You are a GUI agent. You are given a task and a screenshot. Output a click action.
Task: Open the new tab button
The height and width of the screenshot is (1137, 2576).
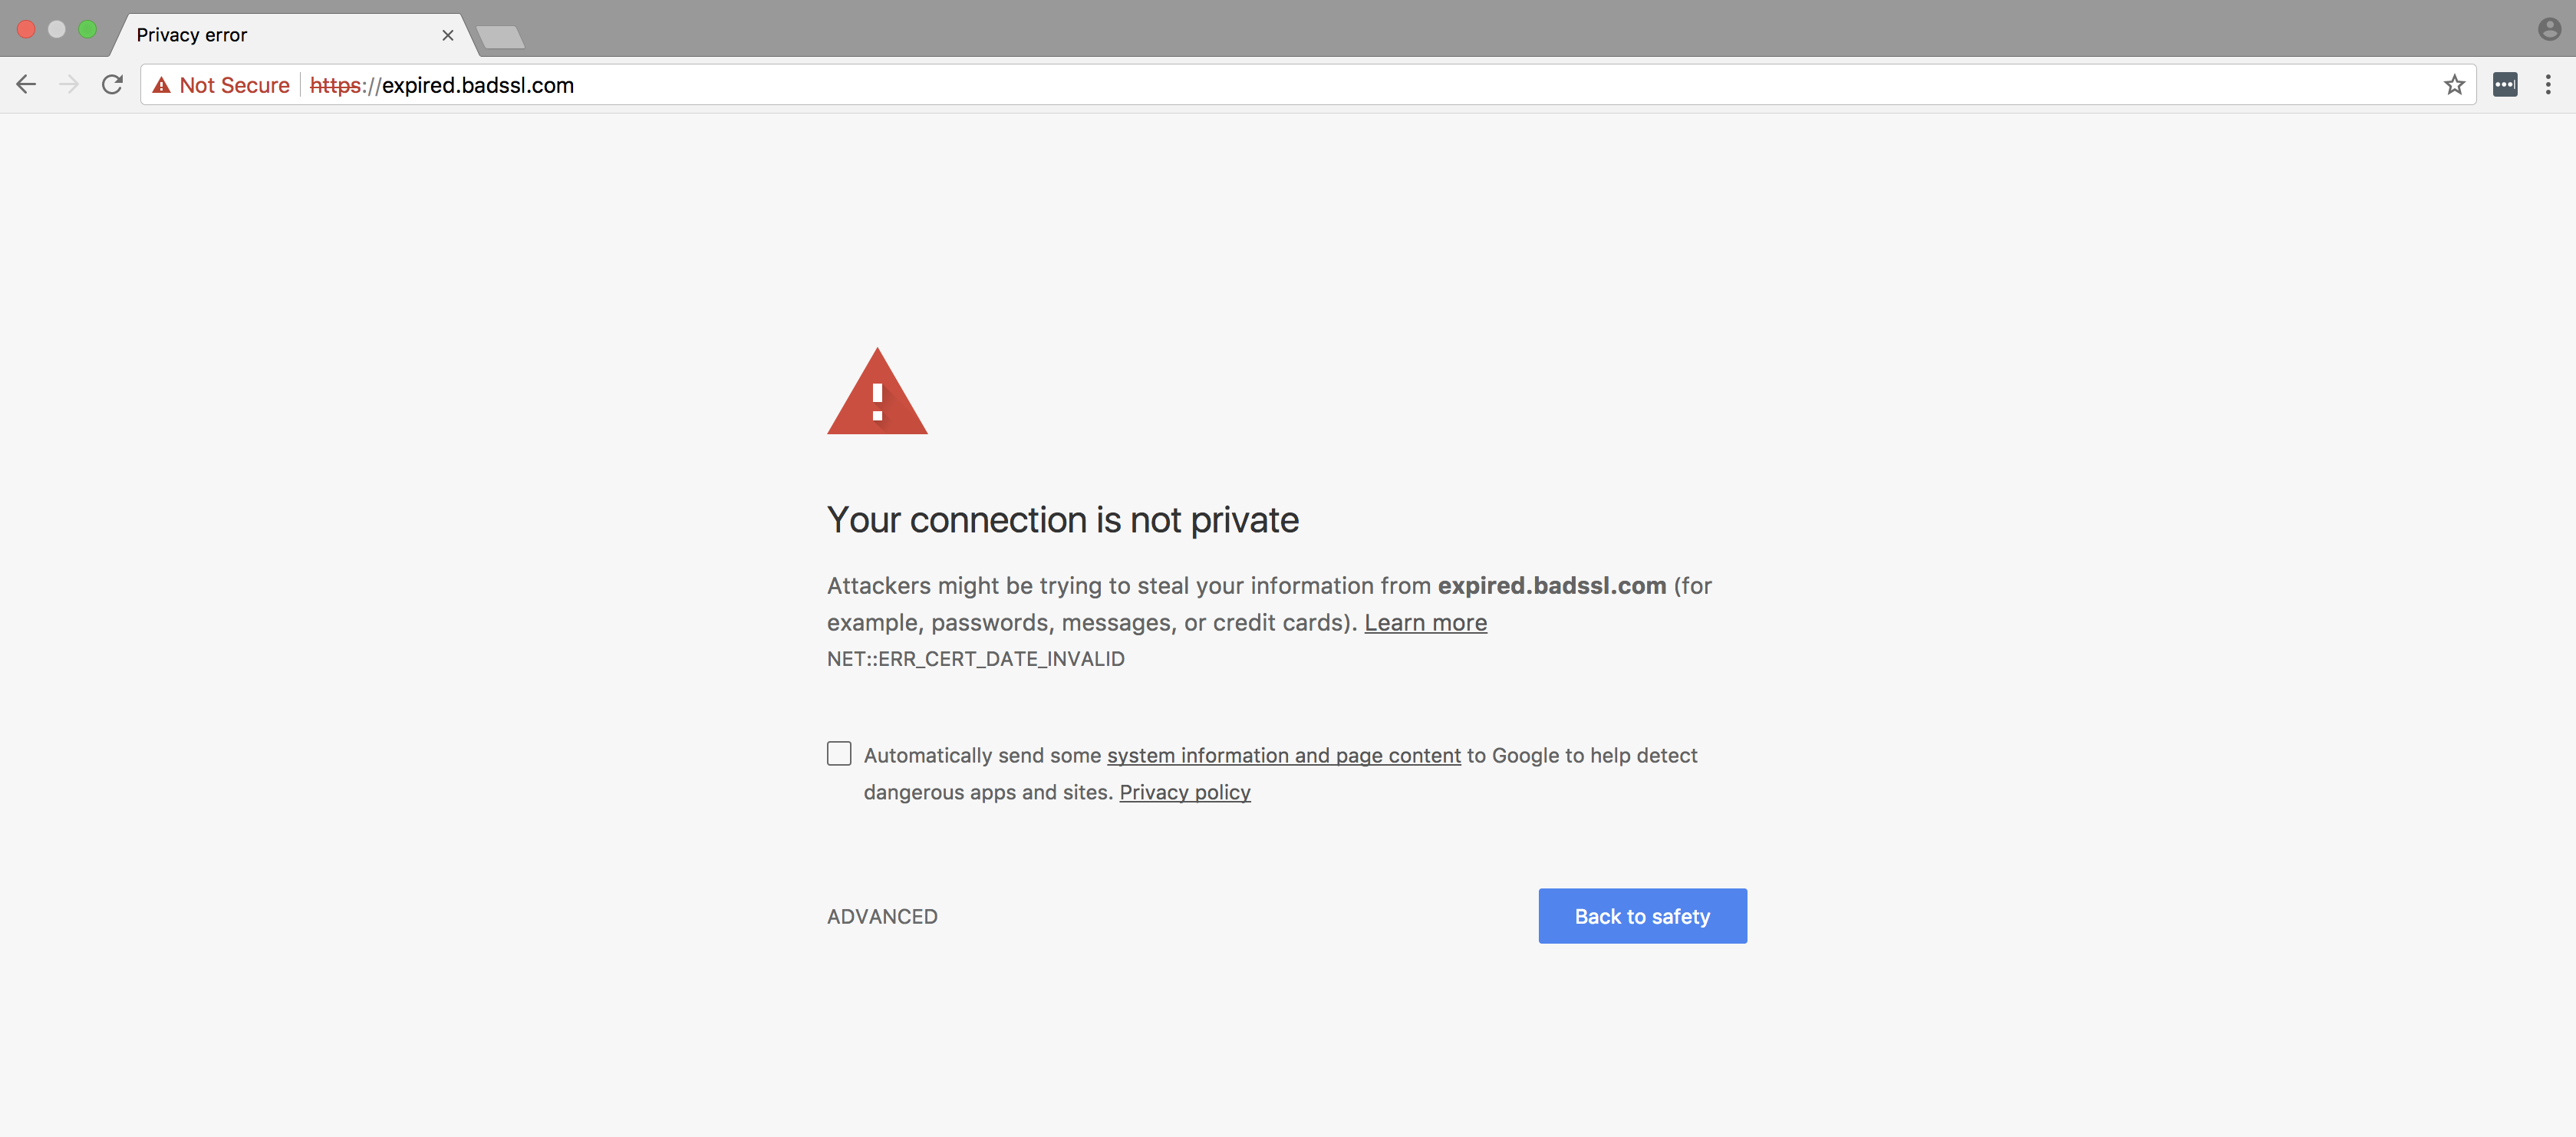click(x=500, y=35)
